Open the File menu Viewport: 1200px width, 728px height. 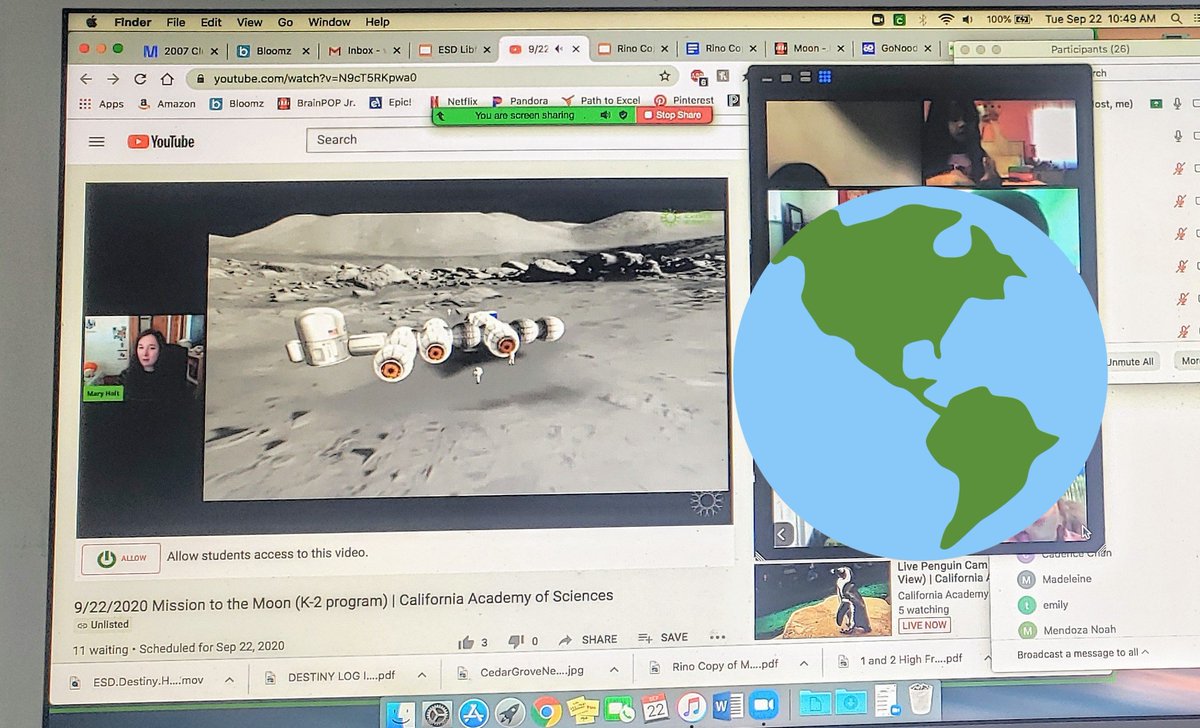point(176,22)
